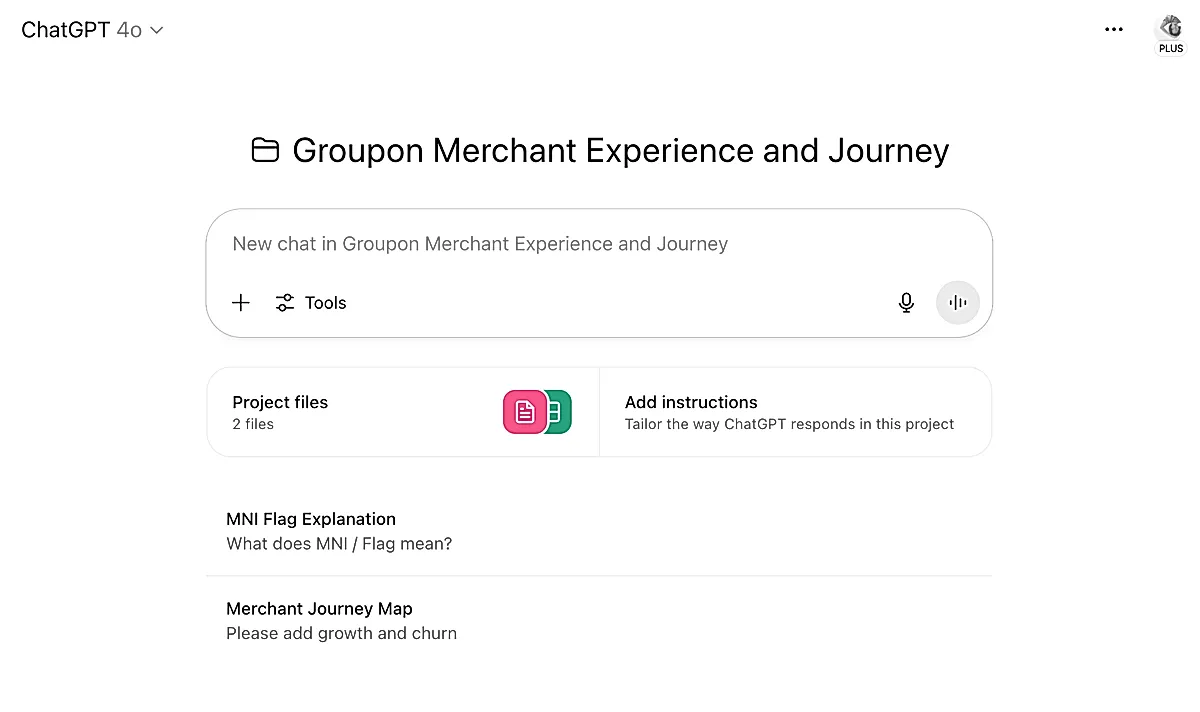Image resolution: width=1200 pixels, height=712 pixels.
Task: Open the Merchant Journey Map chat
Action: pyautogui.click(x=599, y=621)
